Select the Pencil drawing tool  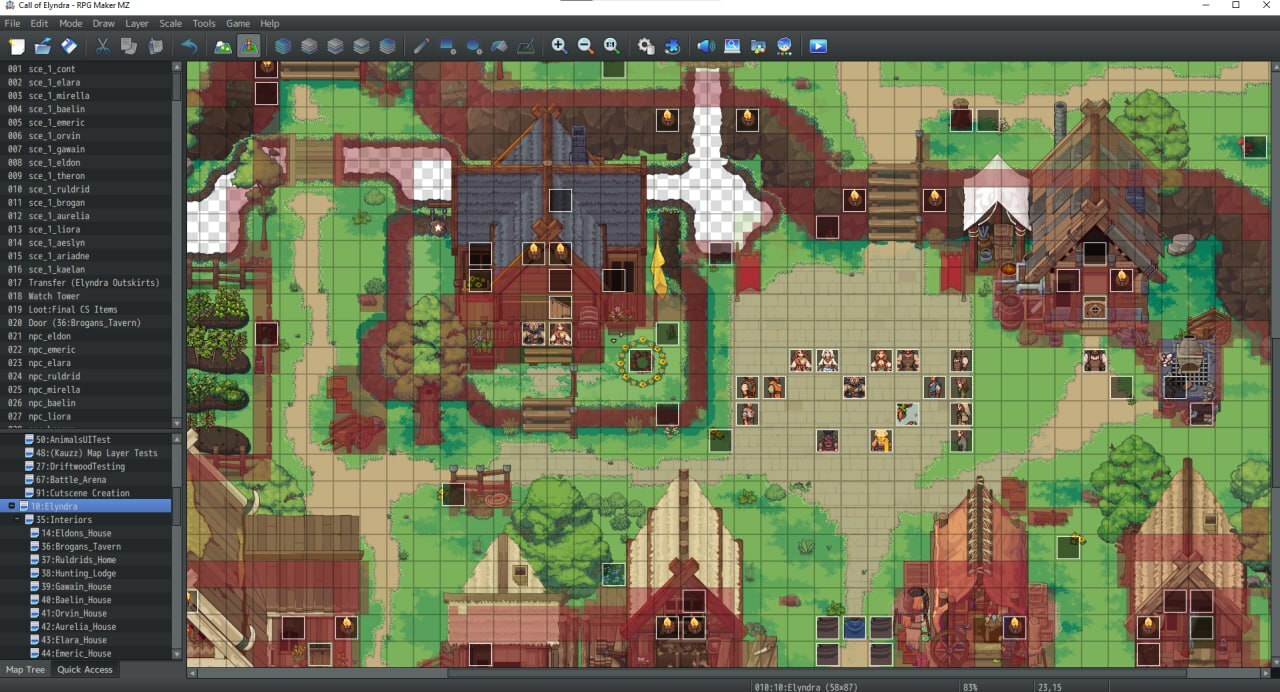tap(421, 46)
